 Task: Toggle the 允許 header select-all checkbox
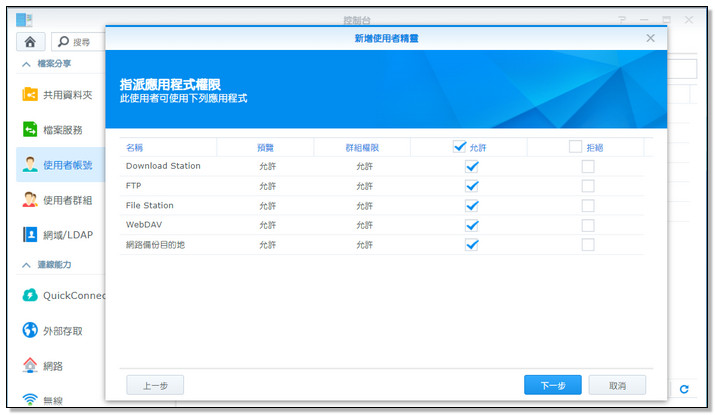coord(460,147)
